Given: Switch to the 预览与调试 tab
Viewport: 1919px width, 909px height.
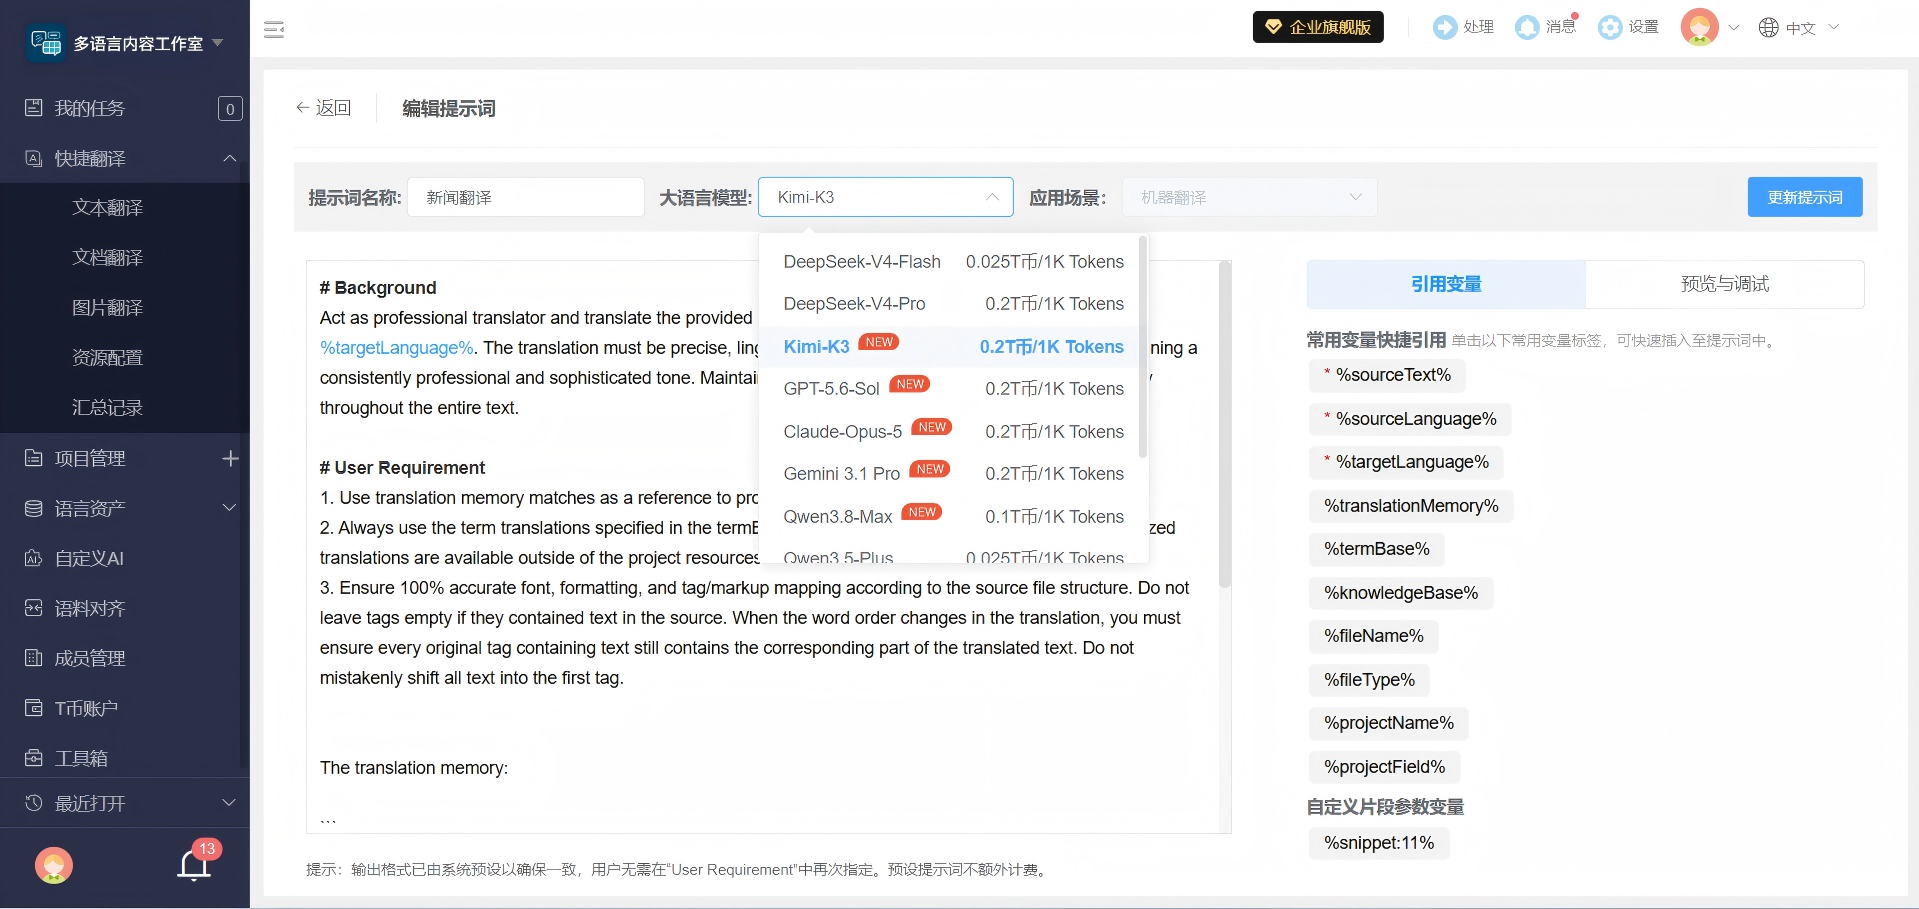Looking at the screenshot, I should point(1725,284).
